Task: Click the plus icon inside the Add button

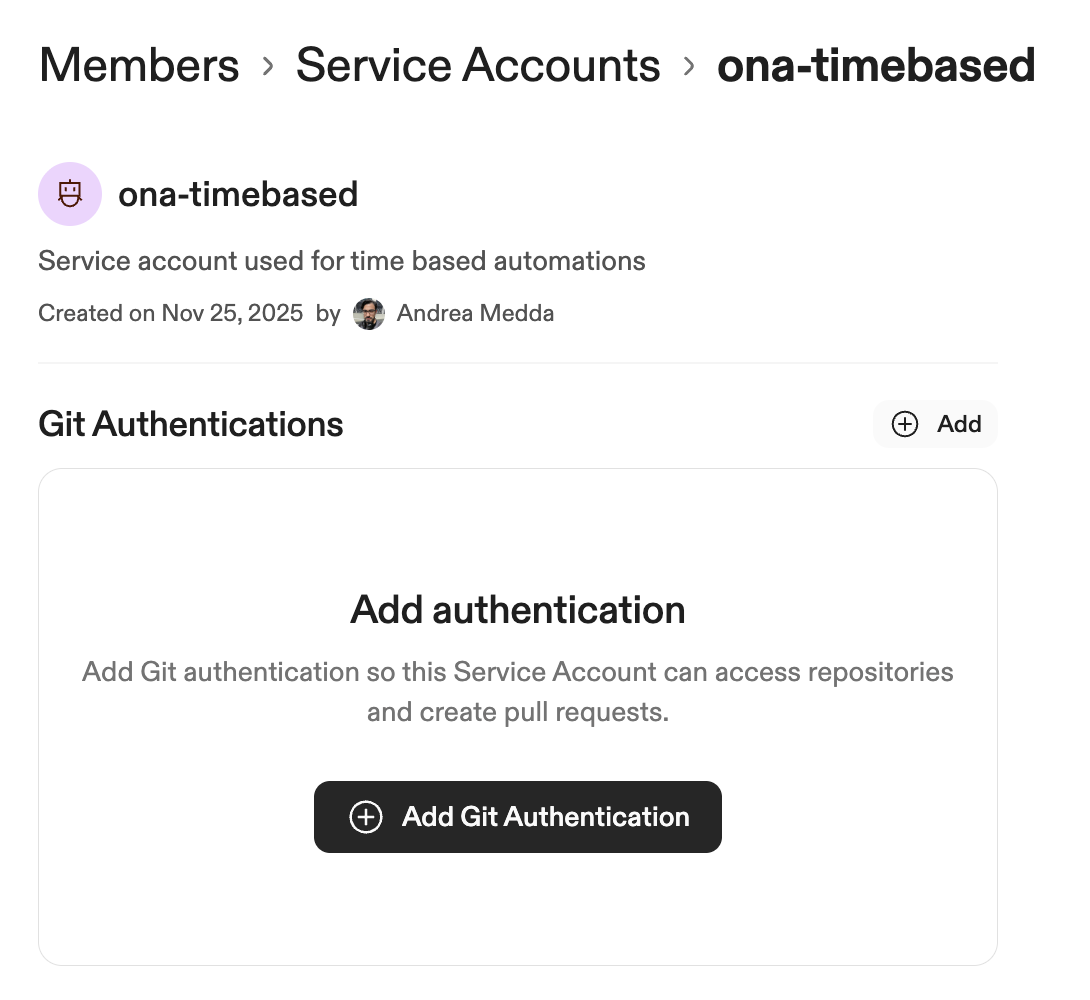Action: click(x=904, y=424)
